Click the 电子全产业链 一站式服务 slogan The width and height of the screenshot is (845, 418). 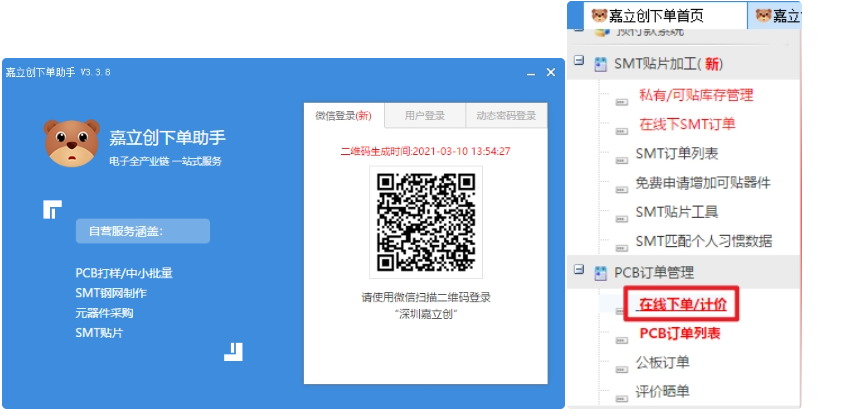point(165,161)
